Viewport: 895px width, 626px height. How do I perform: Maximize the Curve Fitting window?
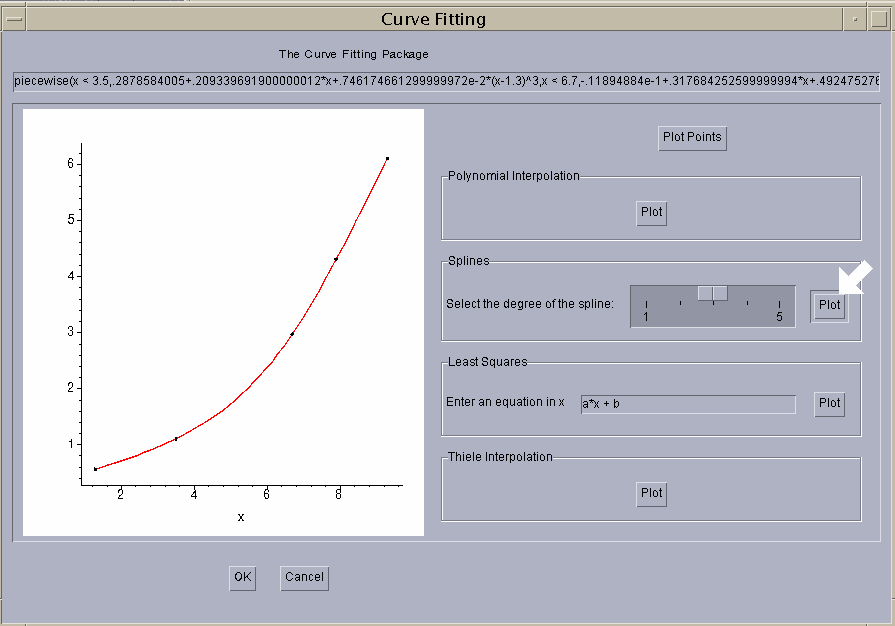[x=878, y=19]
